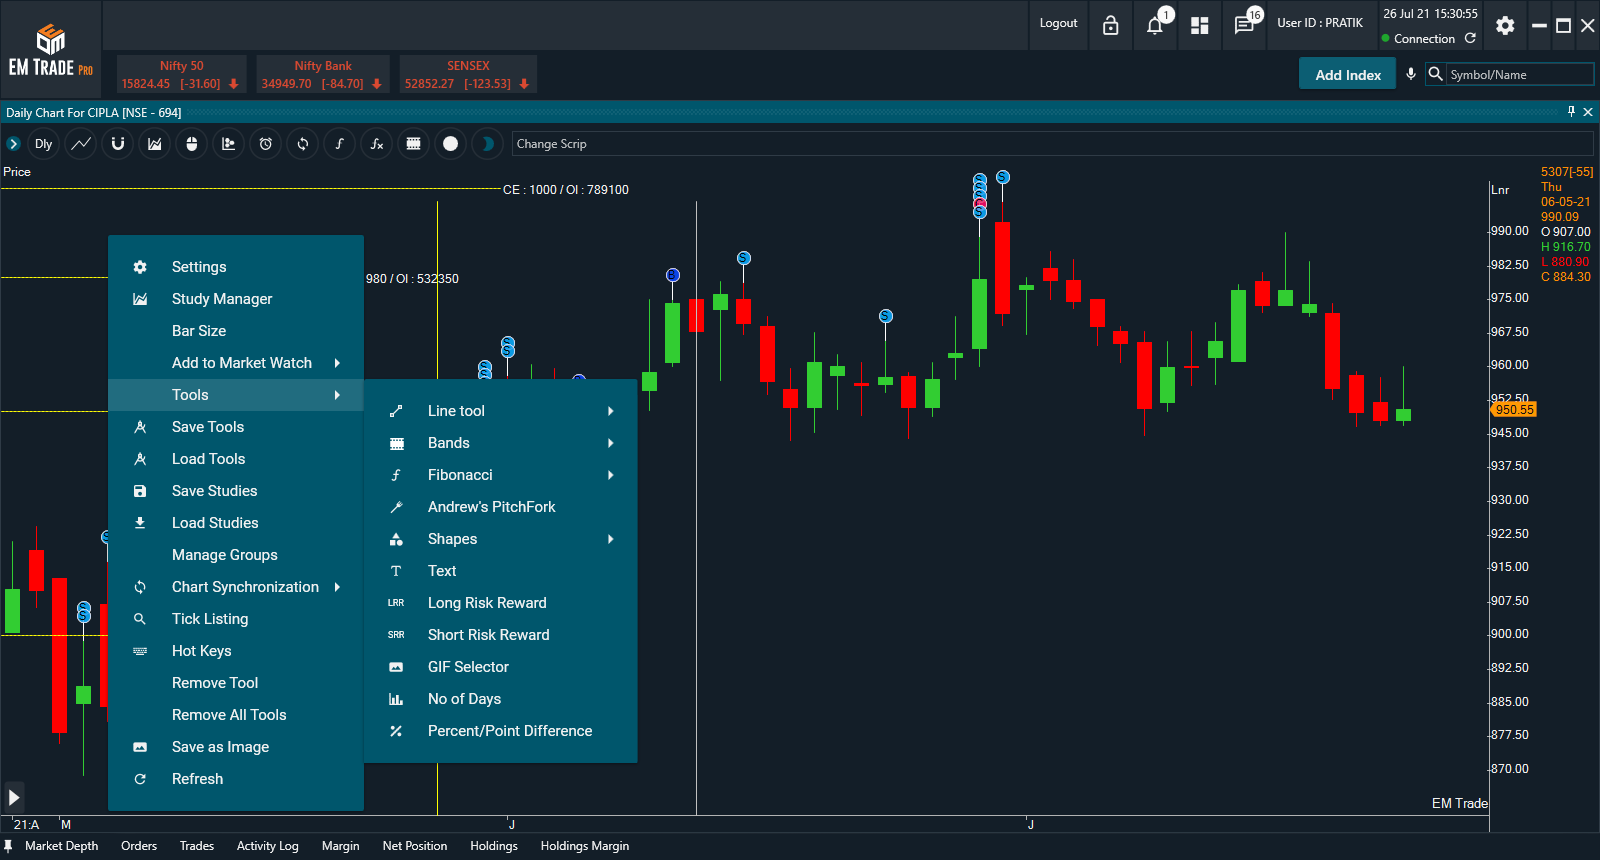Open the bell notifications icon
Screen dimensions: 1600x860
point(1155,25)
